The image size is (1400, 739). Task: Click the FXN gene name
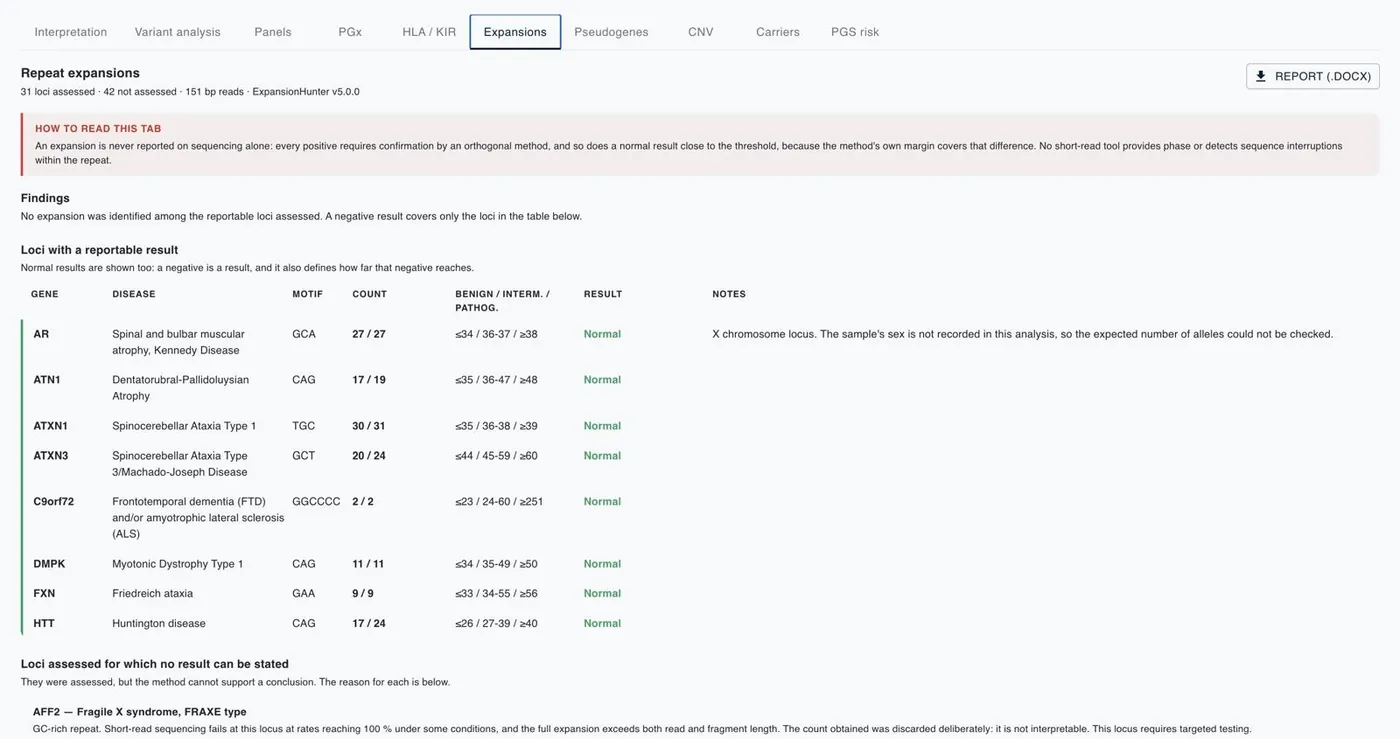pos(44,594)
